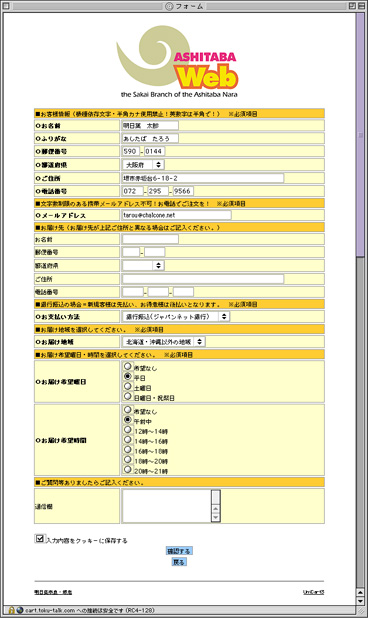Click the postal code field containing 590
Screen dimensions: 368x618
(131, 151)
